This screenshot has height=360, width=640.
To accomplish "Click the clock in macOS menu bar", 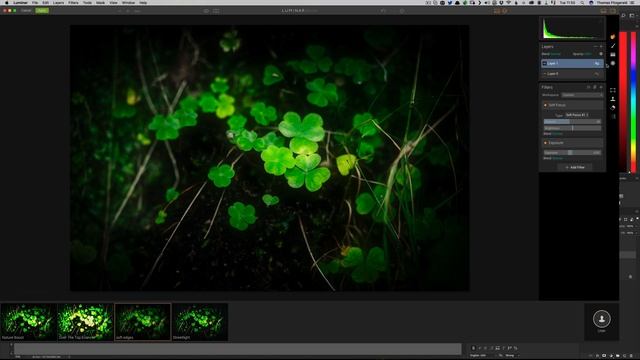I will pyautogui.click(x=567, y=2).
